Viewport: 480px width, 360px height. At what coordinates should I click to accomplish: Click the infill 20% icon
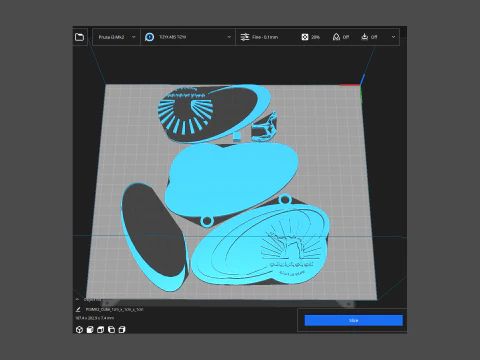point(305,37)
